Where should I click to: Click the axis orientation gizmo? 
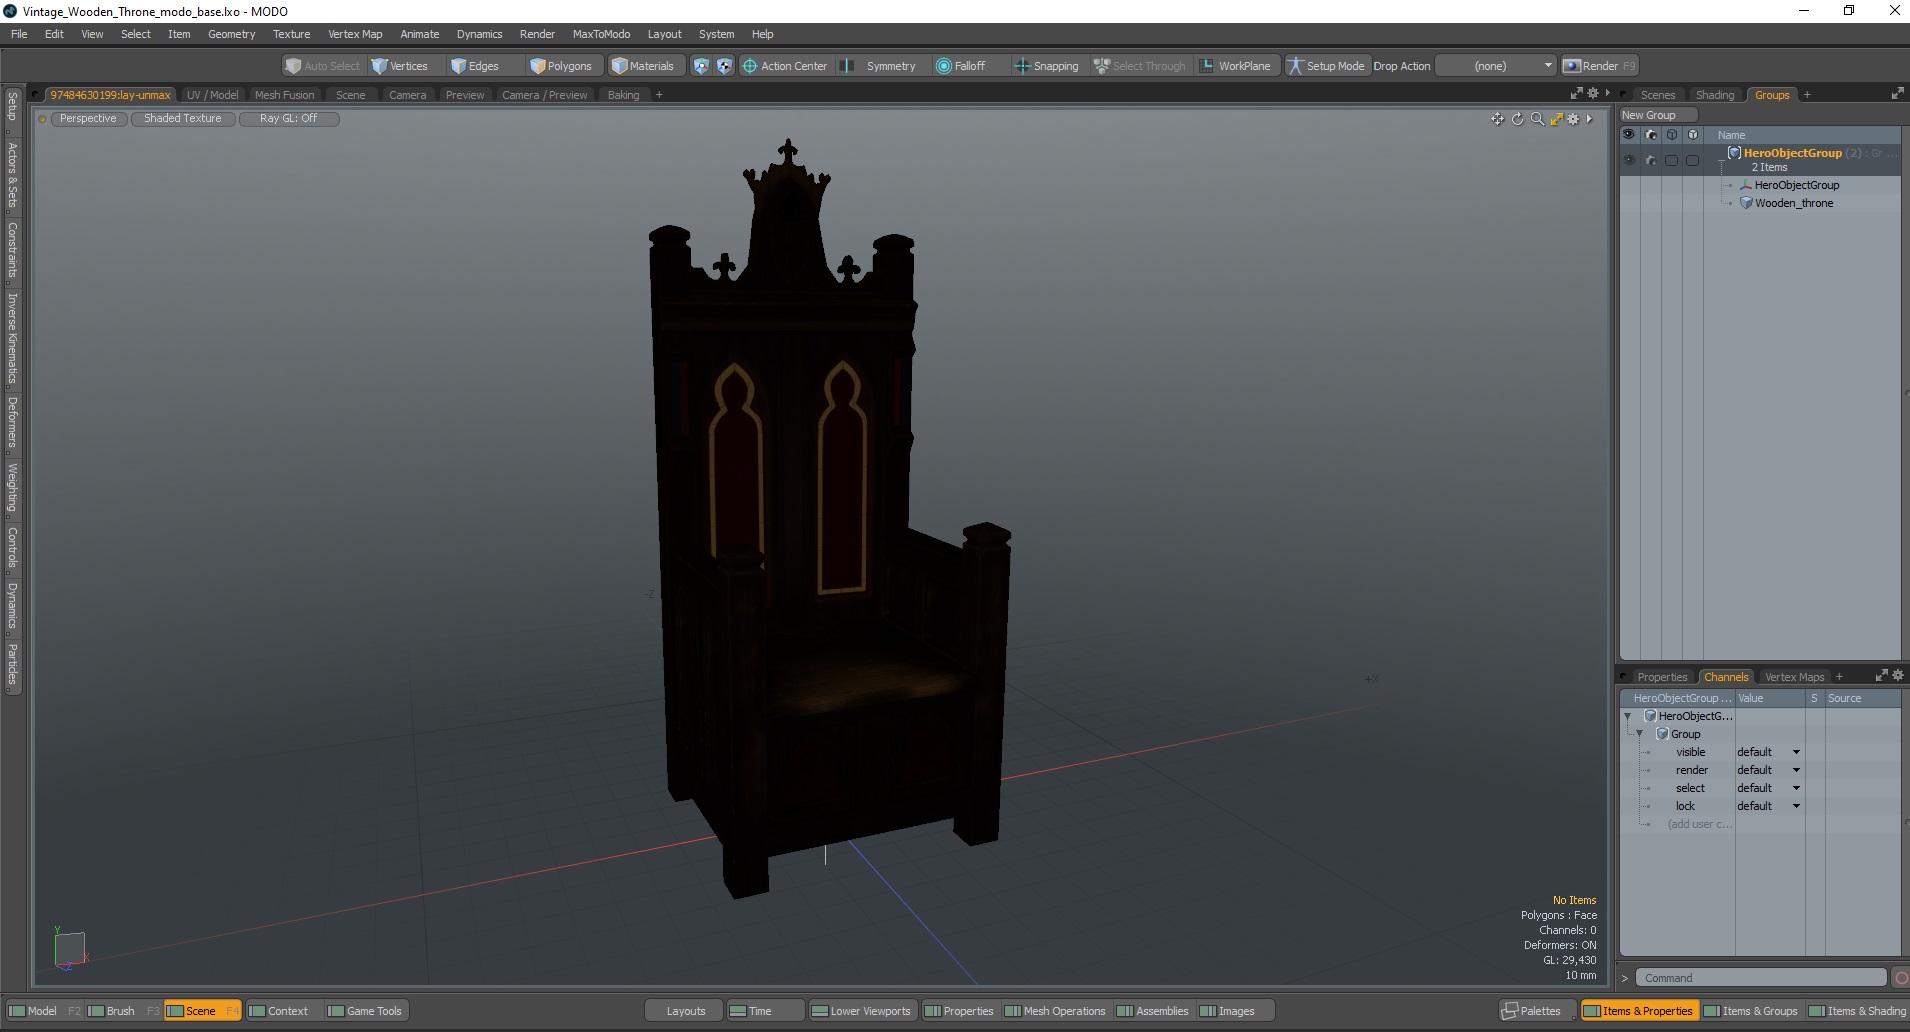(69, 948)
